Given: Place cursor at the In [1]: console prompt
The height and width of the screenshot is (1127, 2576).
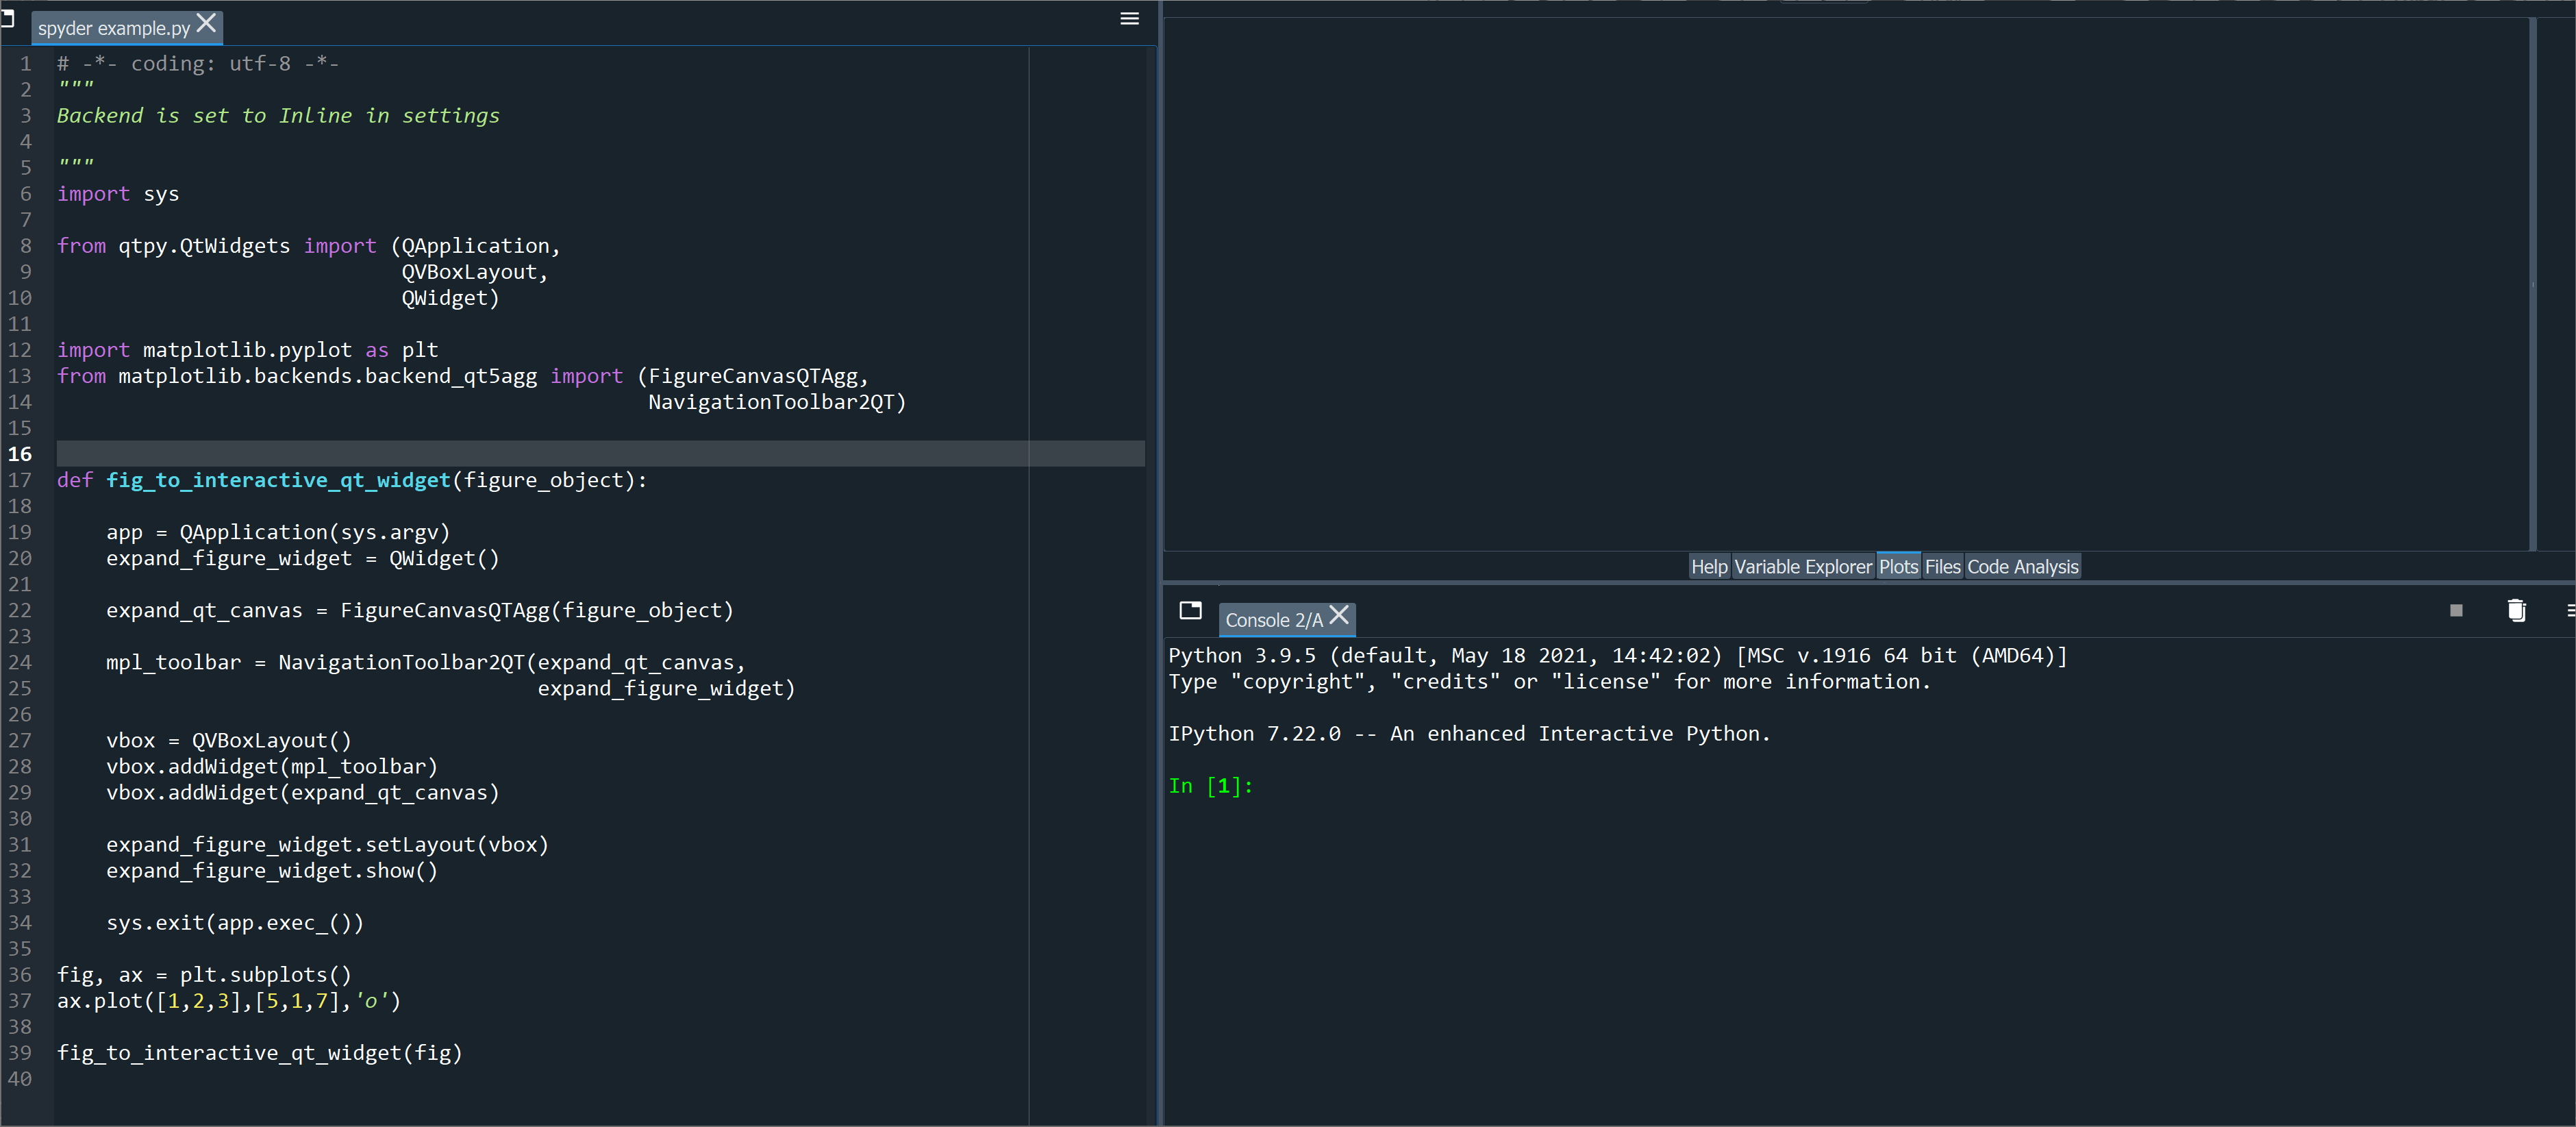Looking at the screenshot, I should (1210, 786).
